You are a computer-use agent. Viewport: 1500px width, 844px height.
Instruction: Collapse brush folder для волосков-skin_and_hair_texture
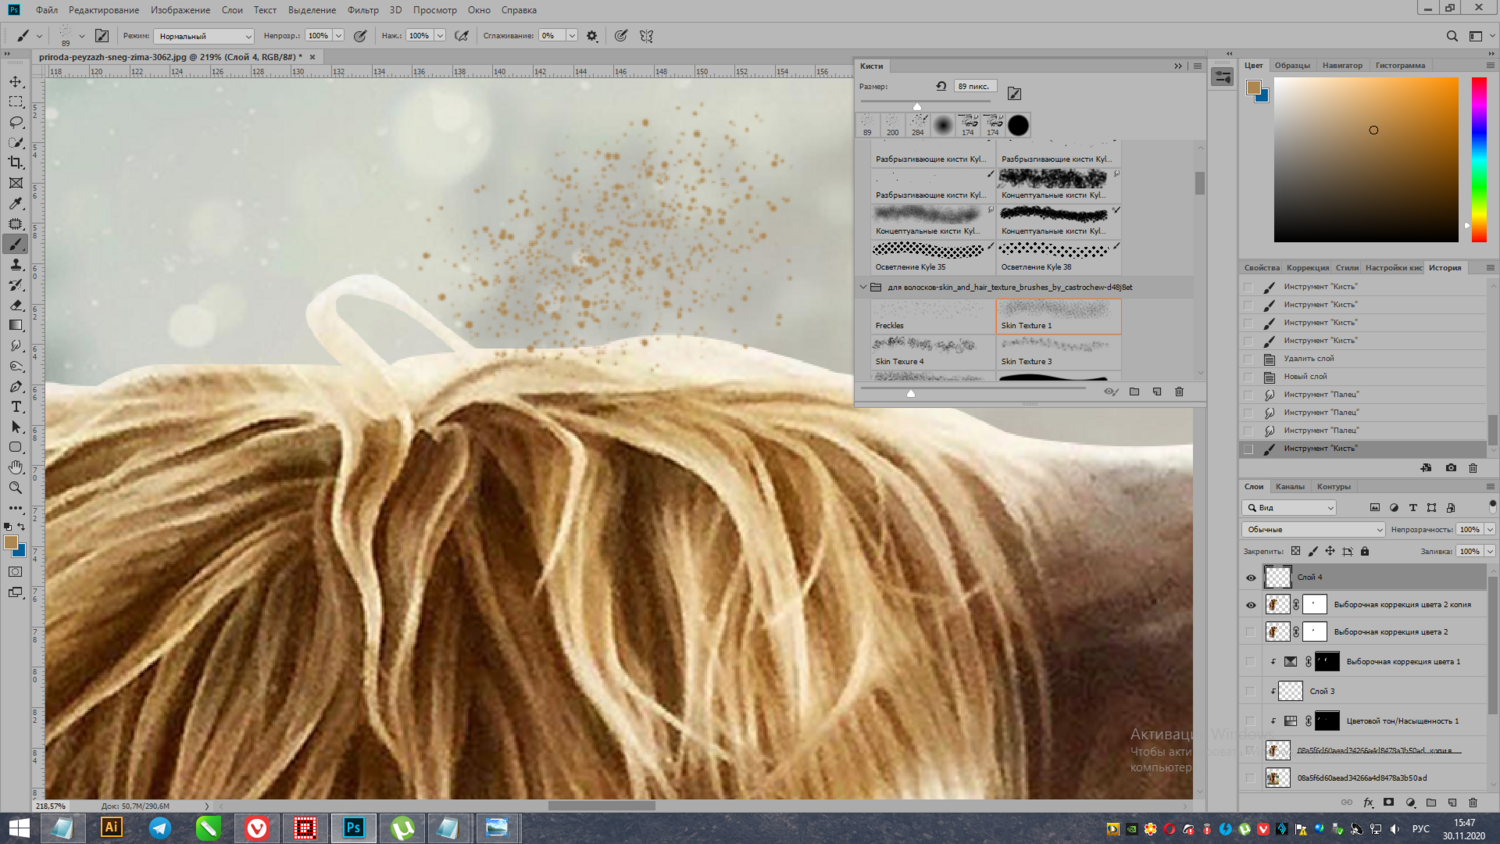coord(863,288)
